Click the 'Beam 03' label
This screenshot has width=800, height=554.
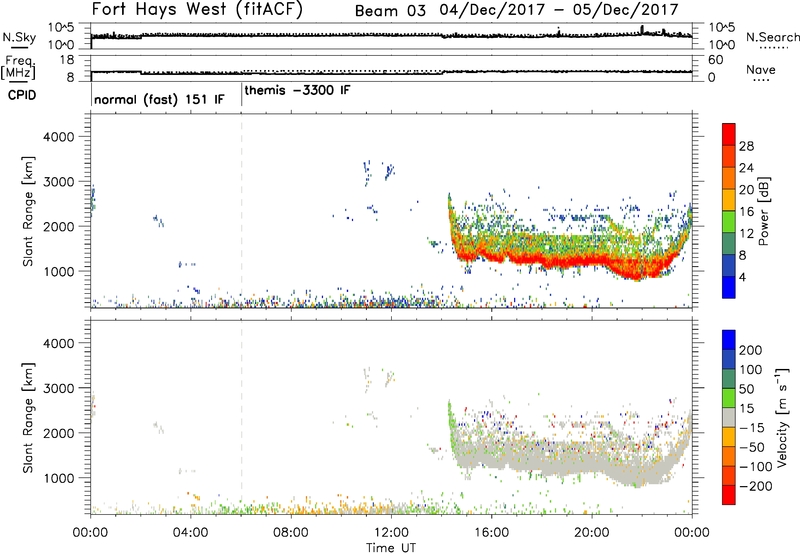pyautogui.click(x=390, y=11)
